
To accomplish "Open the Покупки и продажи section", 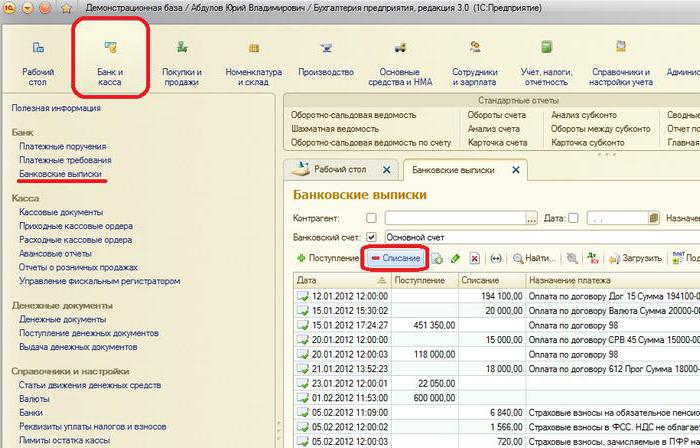I will [x=182, y=62].
